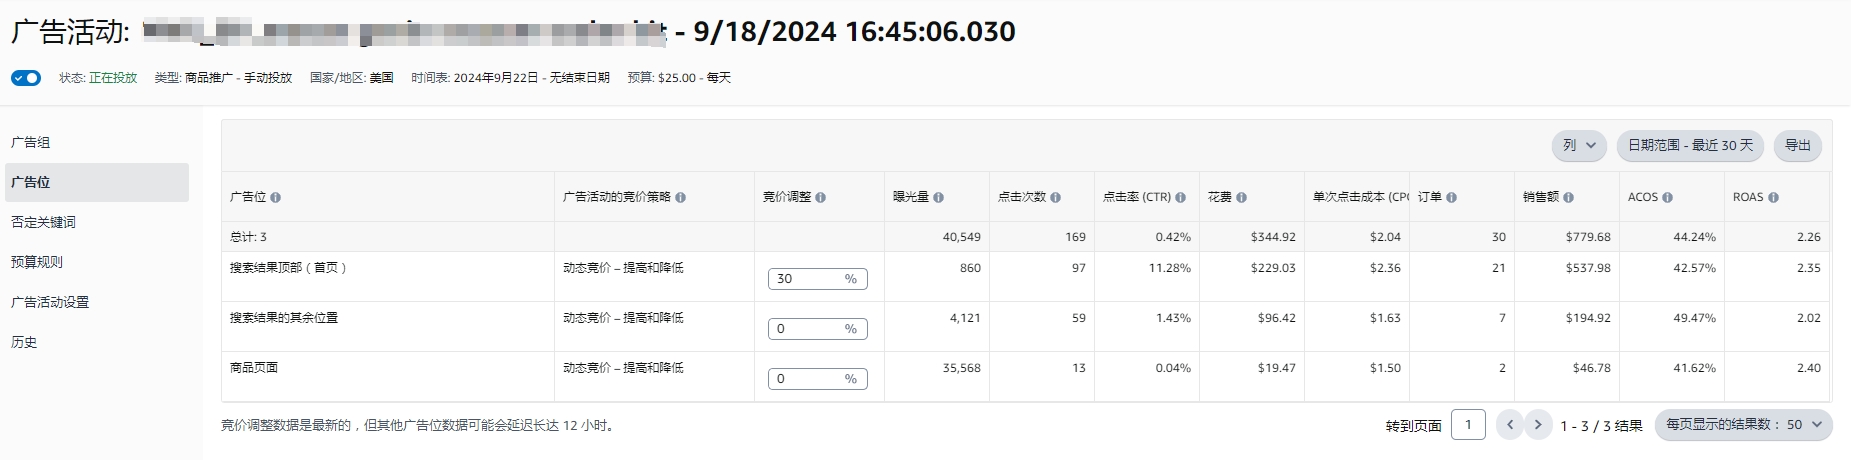1851x460 pixels.
Task: Click info icon next to 广告位 header
Action: (x=275, y=198)
